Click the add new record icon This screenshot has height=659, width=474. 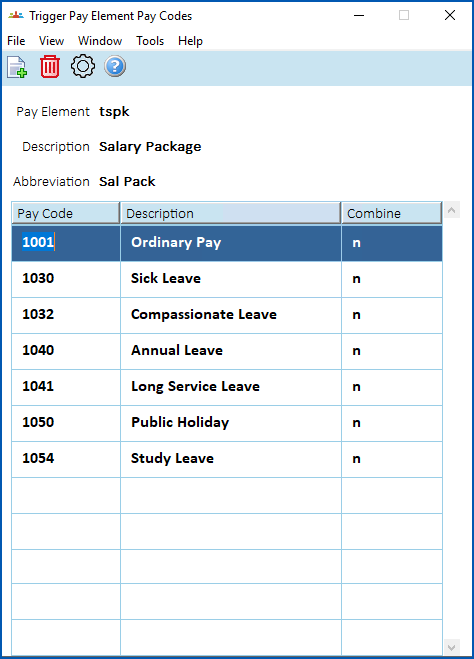click(x=17, y=67)
